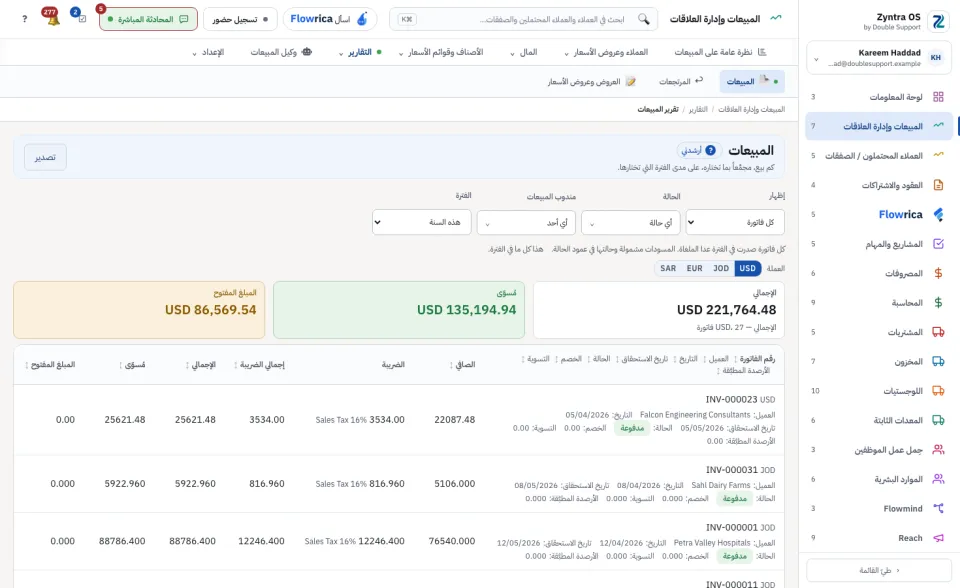The width and height of the screenshot is (960, 588).
Task: Open المخزون truck icon
Action: tap(938, 361)
